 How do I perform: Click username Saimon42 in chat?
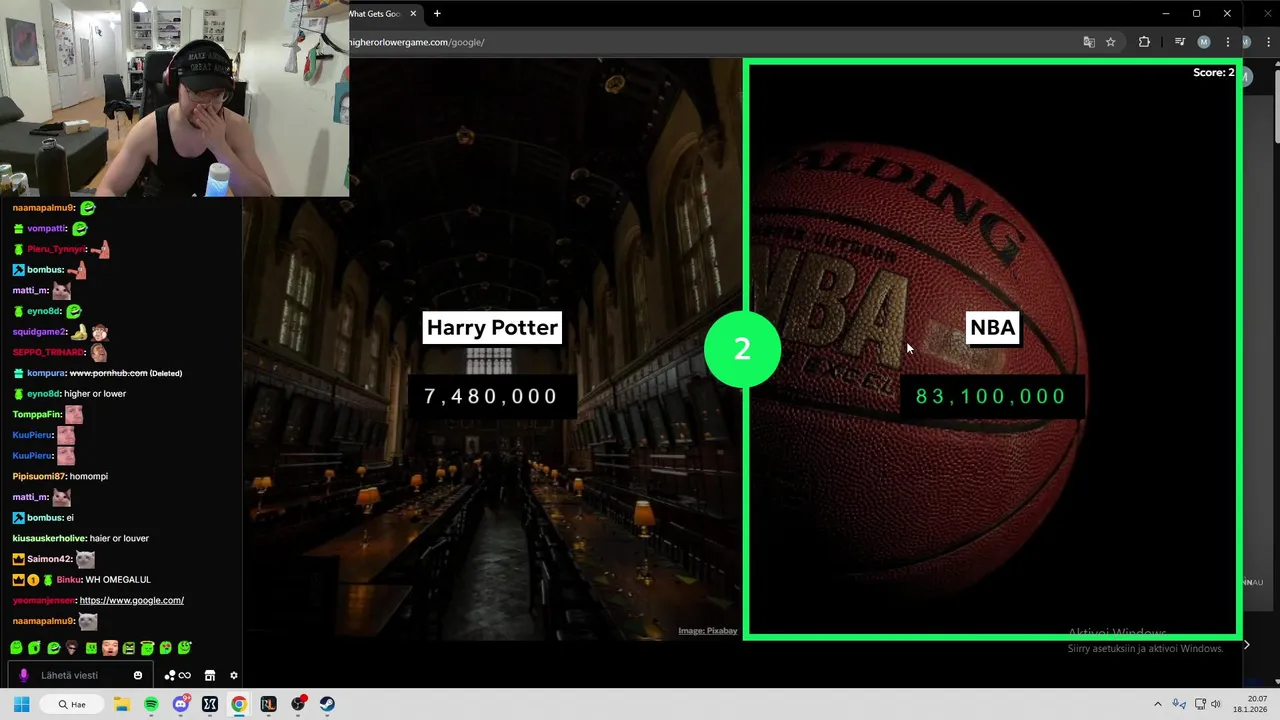49,559
